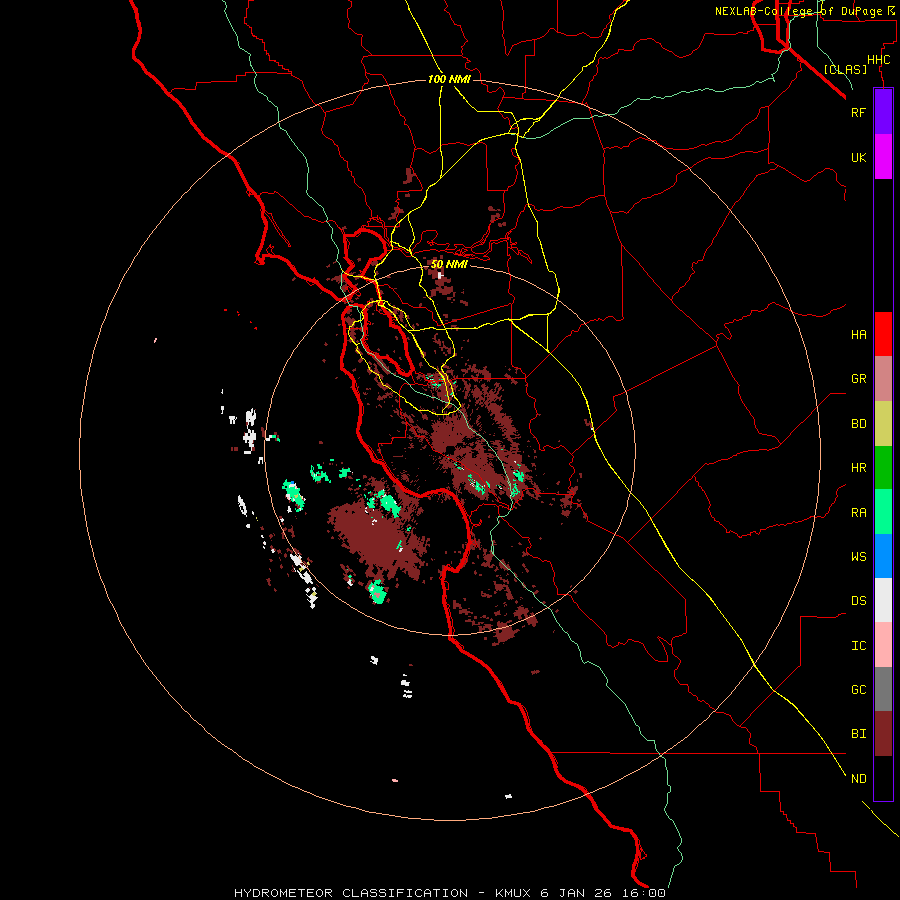This screenshot has width=900, height=900.
Task: Click the 100 NMI range ring label
Action: [449, 79]
